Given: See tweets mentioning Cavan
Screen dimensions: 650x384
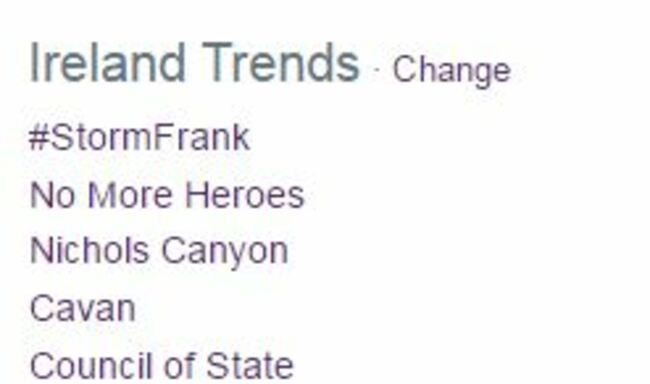Looking at the screenshot, I should coord(82,309).
